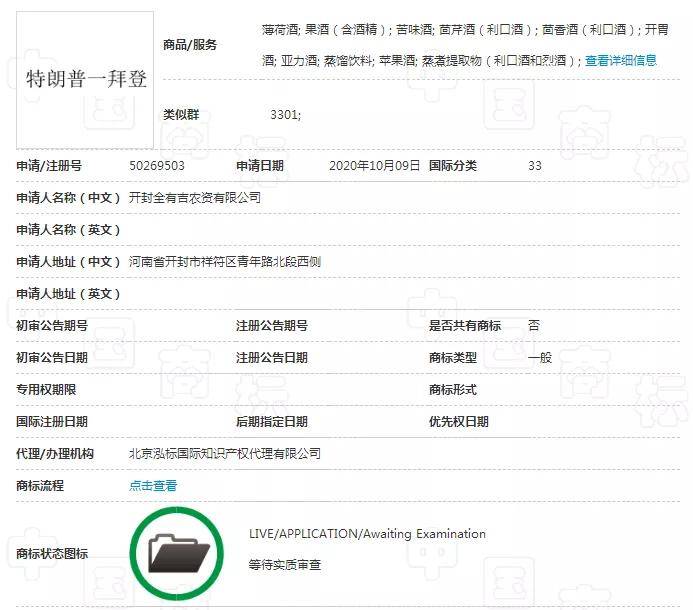Click the 特朗普一拜登 trademark image
Viewport: 693px width, 610px height.
click(x=85, y=80)
